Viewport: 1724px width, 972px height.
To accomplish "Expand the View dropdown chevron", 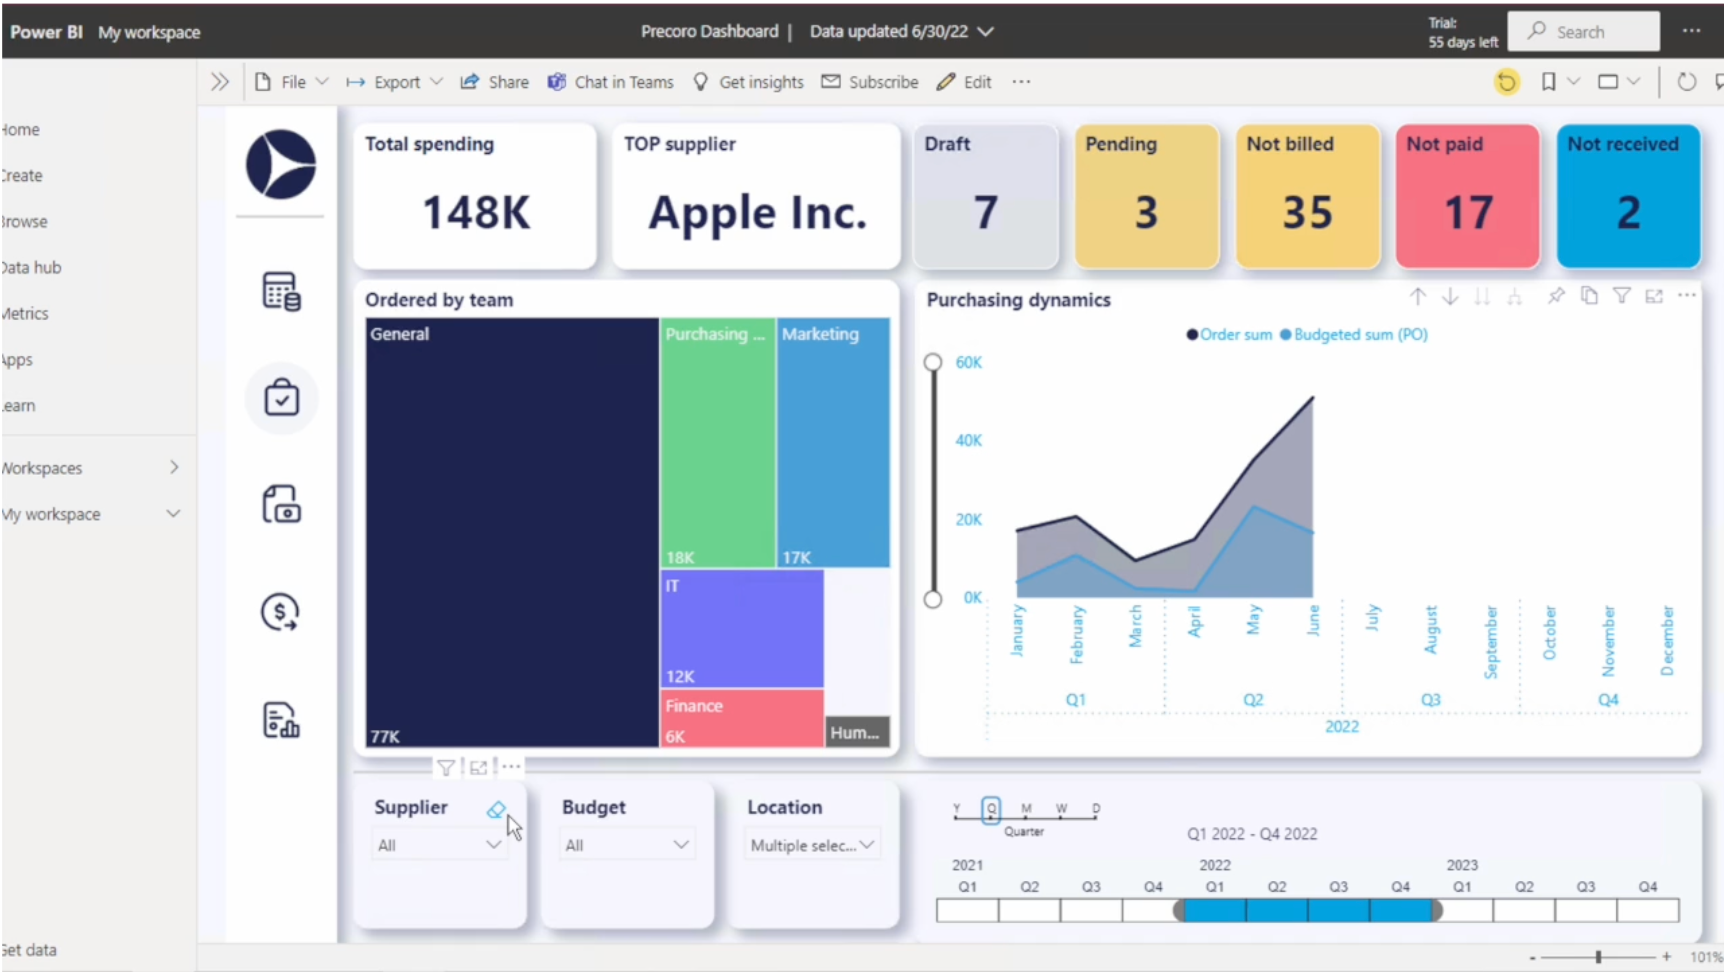I will (1633, 82).
